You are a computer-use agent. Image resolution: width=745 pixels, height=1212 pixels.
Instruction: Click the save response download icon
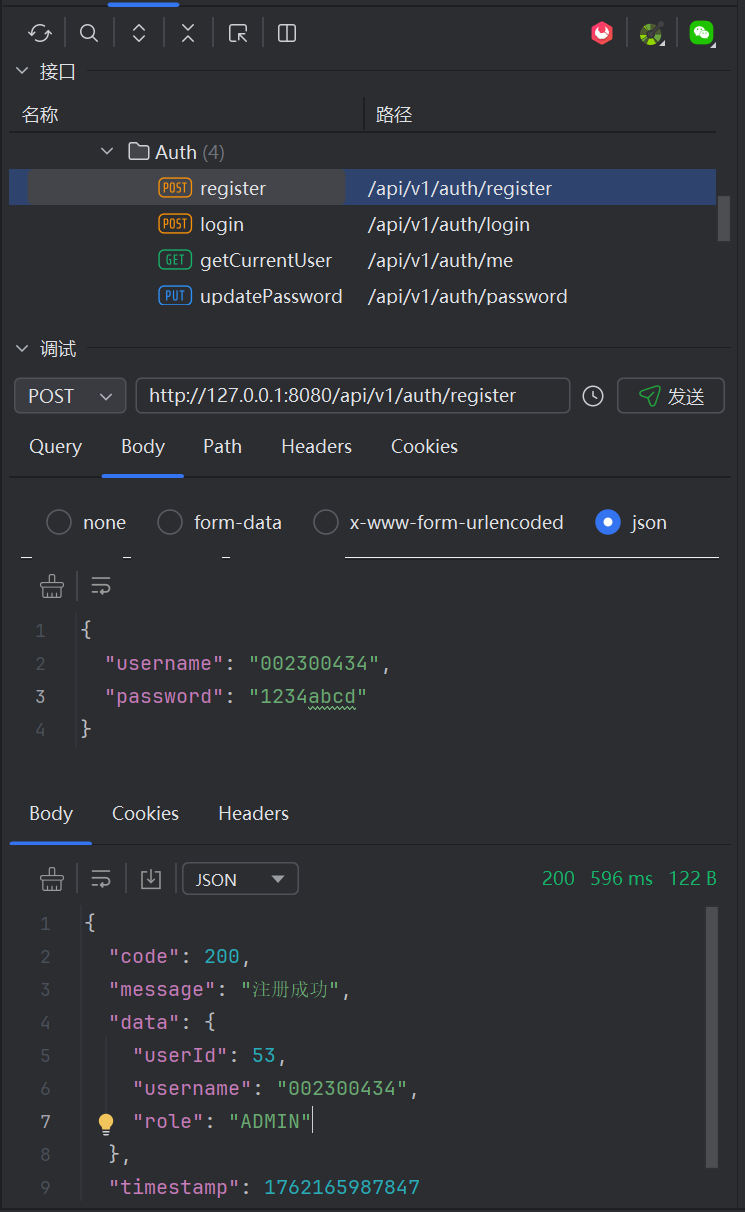151,879
